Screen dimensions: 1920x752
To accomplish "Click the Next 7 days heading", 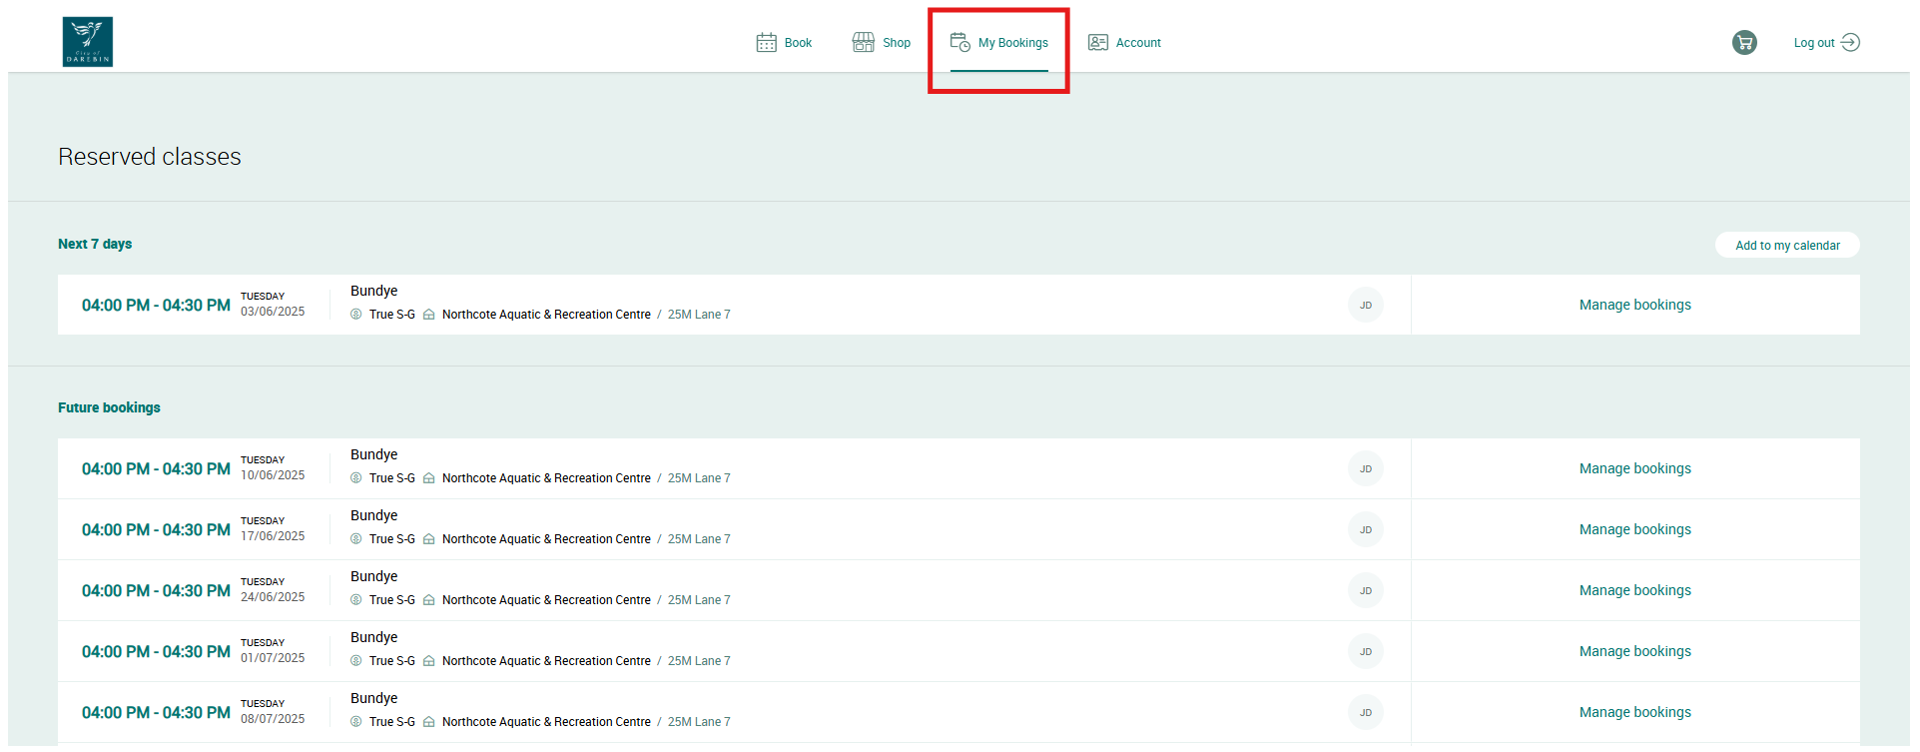I will tap(95, 244).
